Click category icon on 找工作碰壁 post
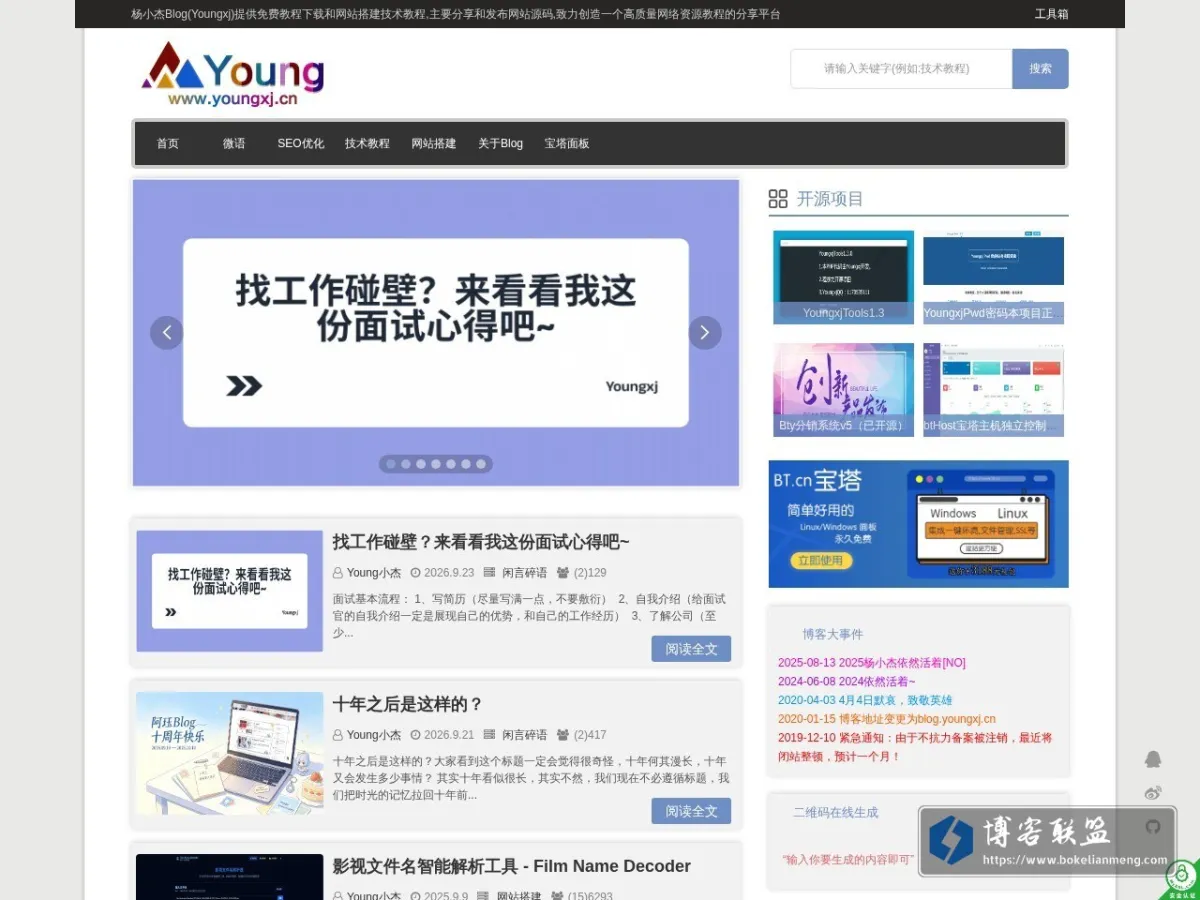 click(x=489, y=573)
